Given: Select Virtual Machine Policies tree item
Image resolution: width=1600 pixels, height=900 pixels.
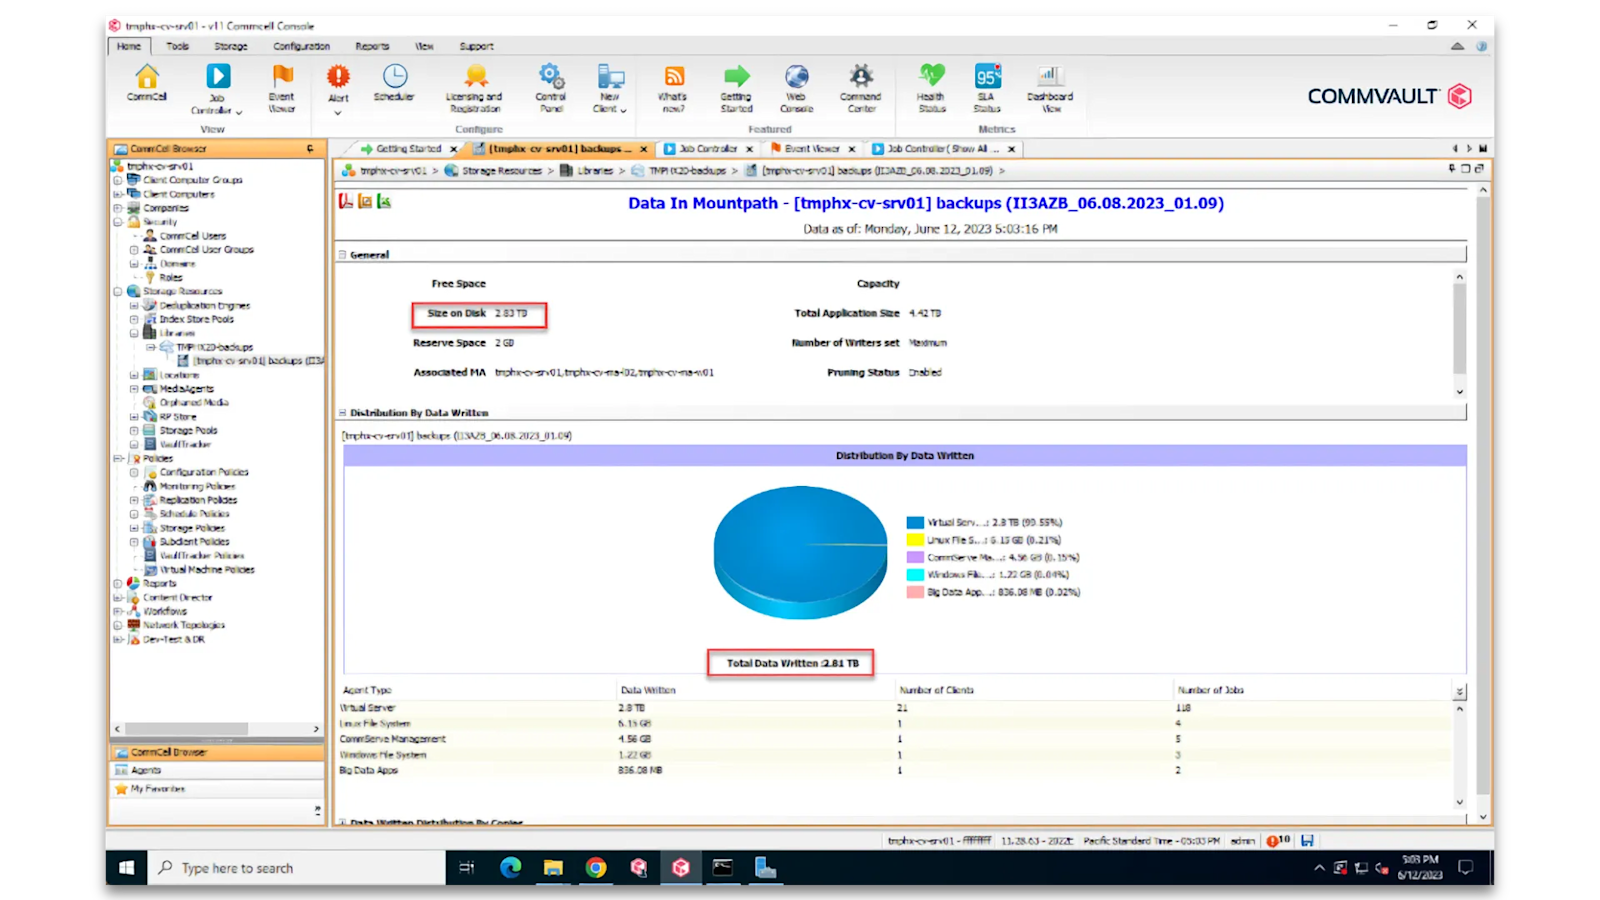Looking at the screenshot, I should pyautogui.click(x=207, y=570).
